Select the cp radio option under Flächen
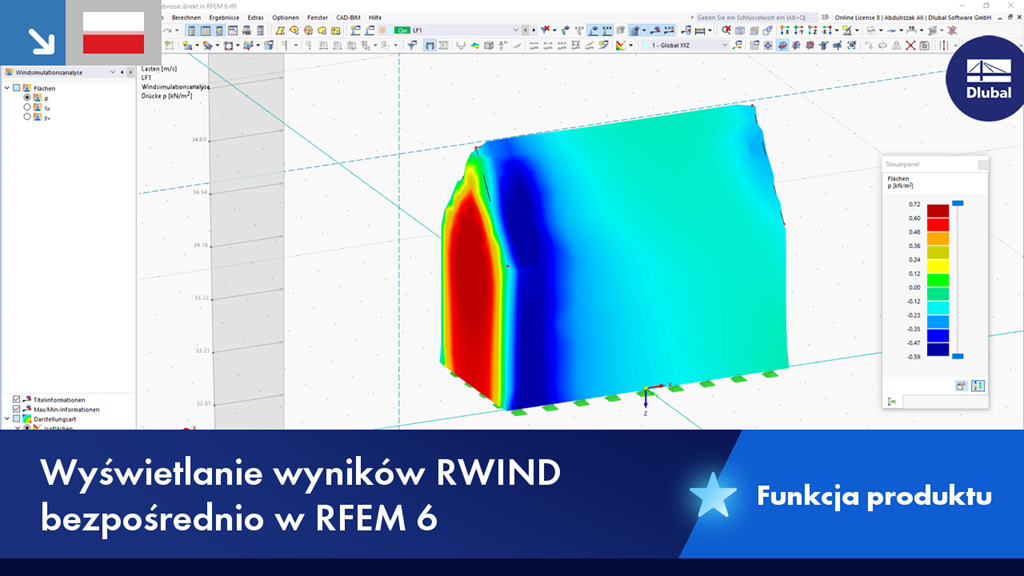The width and height of the screenshot is (1024, 576). (x=27, y=107)
